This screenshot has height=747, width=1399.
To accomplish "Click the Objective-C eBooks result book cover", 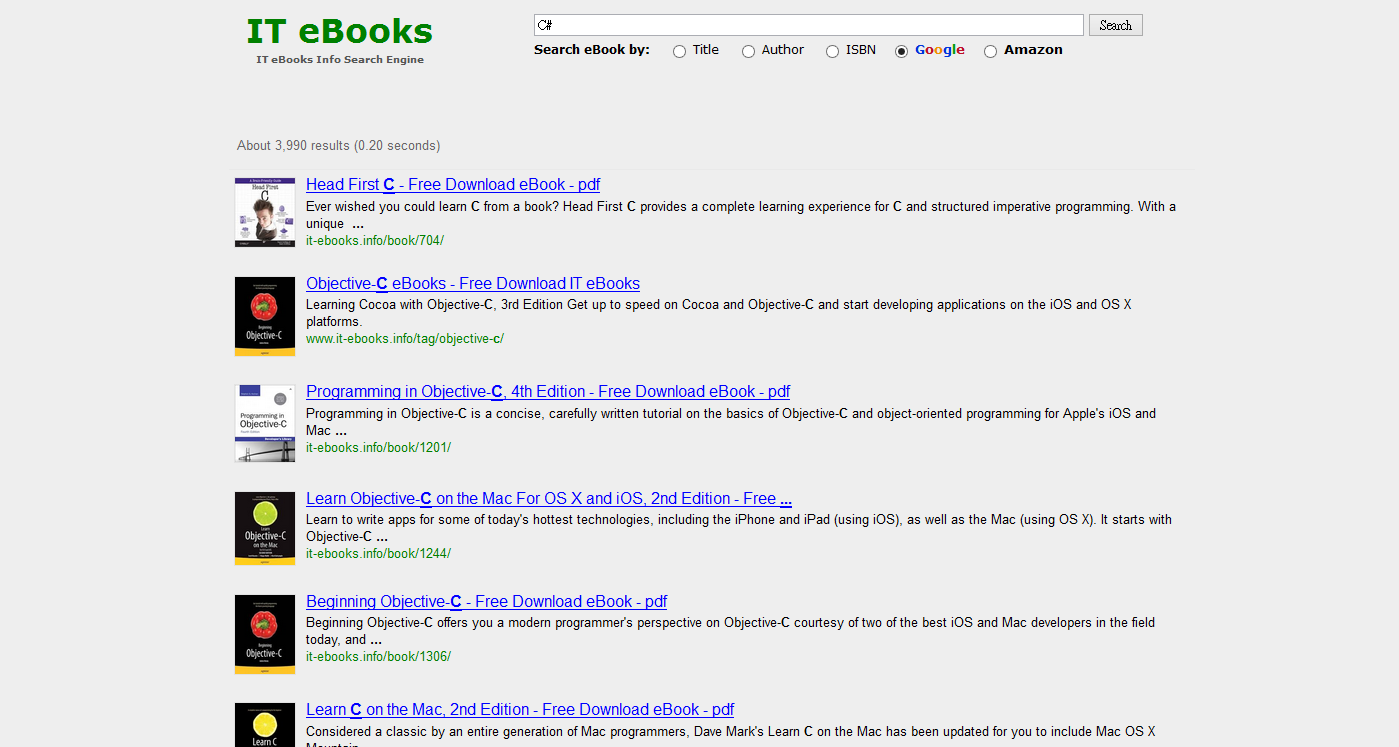I will pos(265,316).
